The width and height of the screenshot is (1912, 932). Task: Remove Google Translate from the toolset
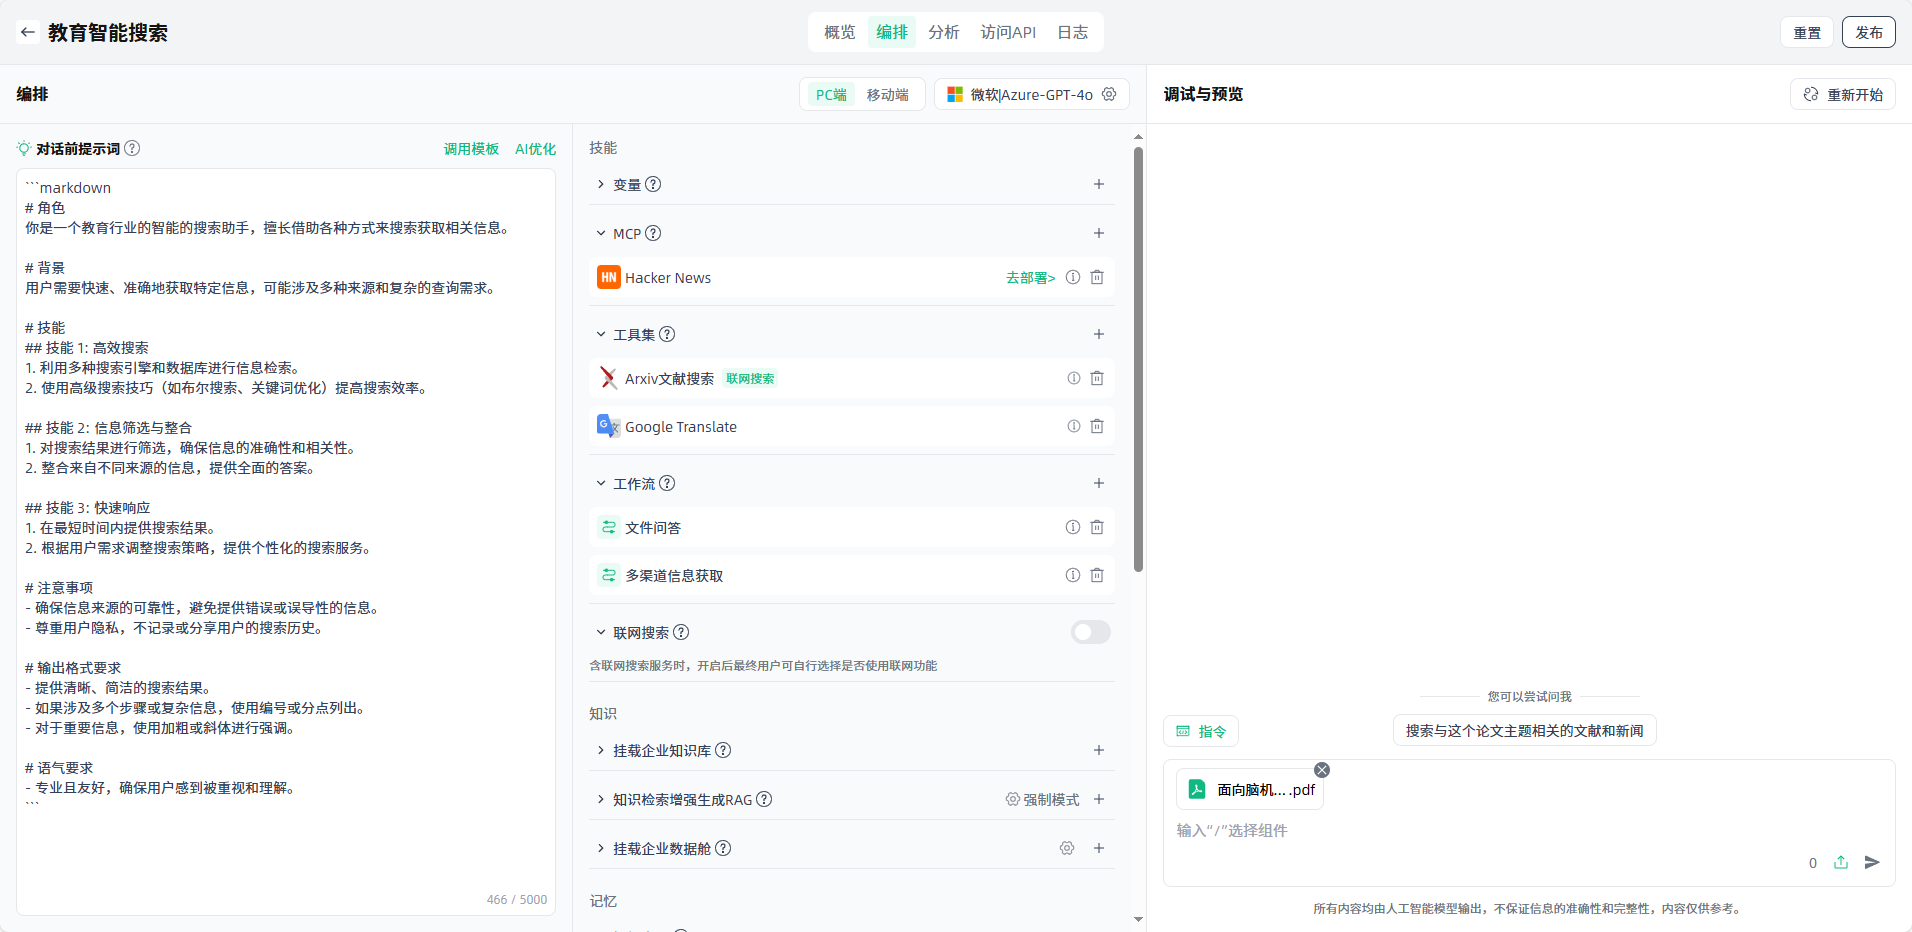1097,427
